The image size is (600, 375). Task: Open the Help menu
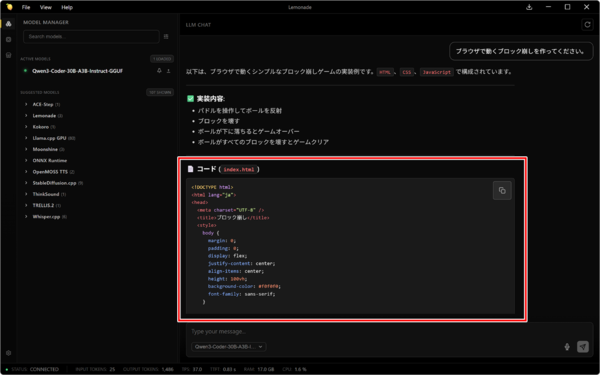67,7
